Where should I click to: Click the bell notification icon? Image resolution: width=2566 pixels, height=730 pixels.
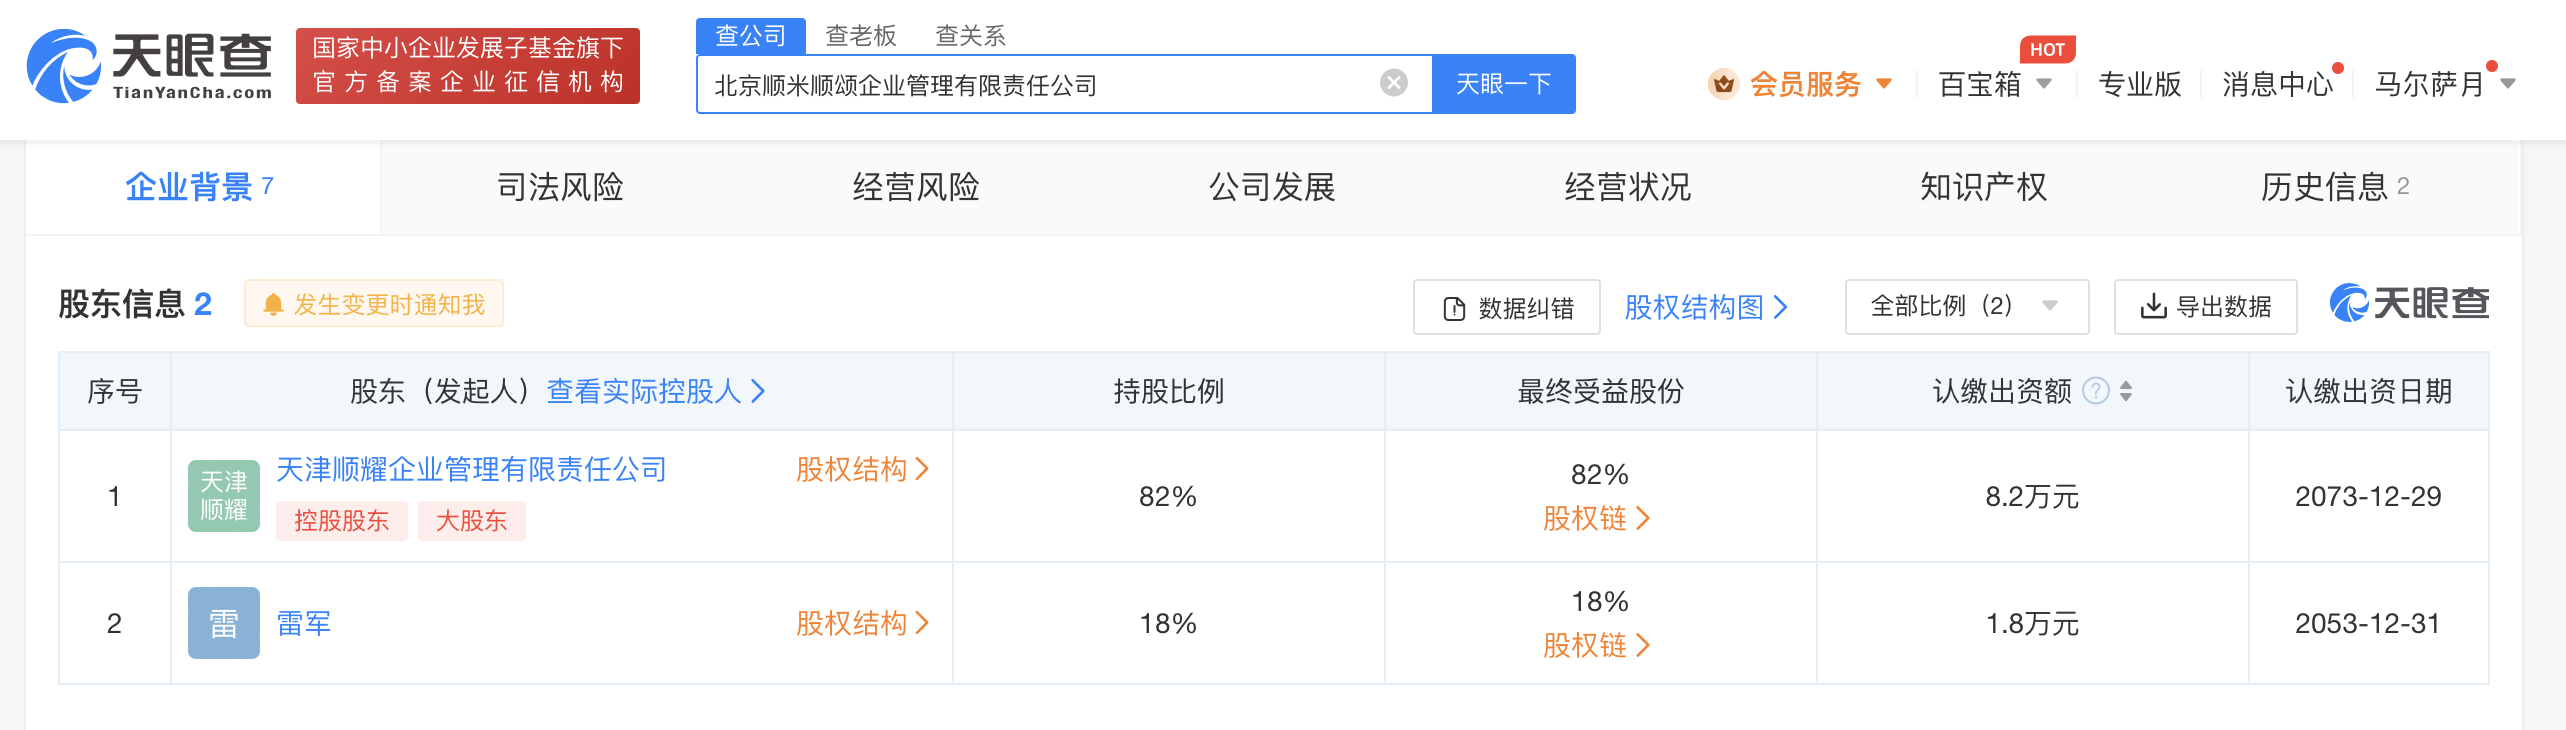[x=273, y=305]
